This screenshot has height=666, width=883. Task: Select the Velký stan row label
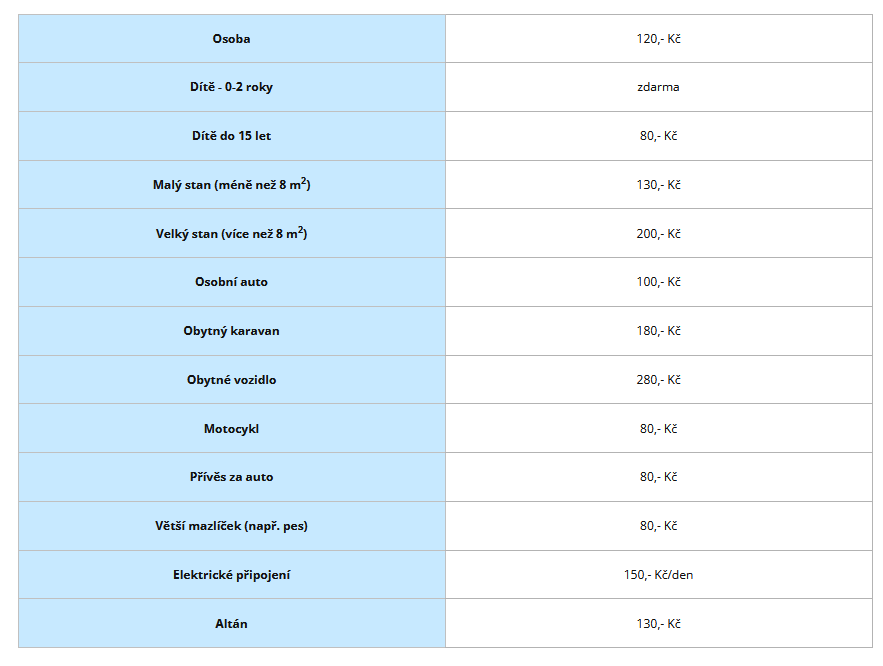pos(231,234)
